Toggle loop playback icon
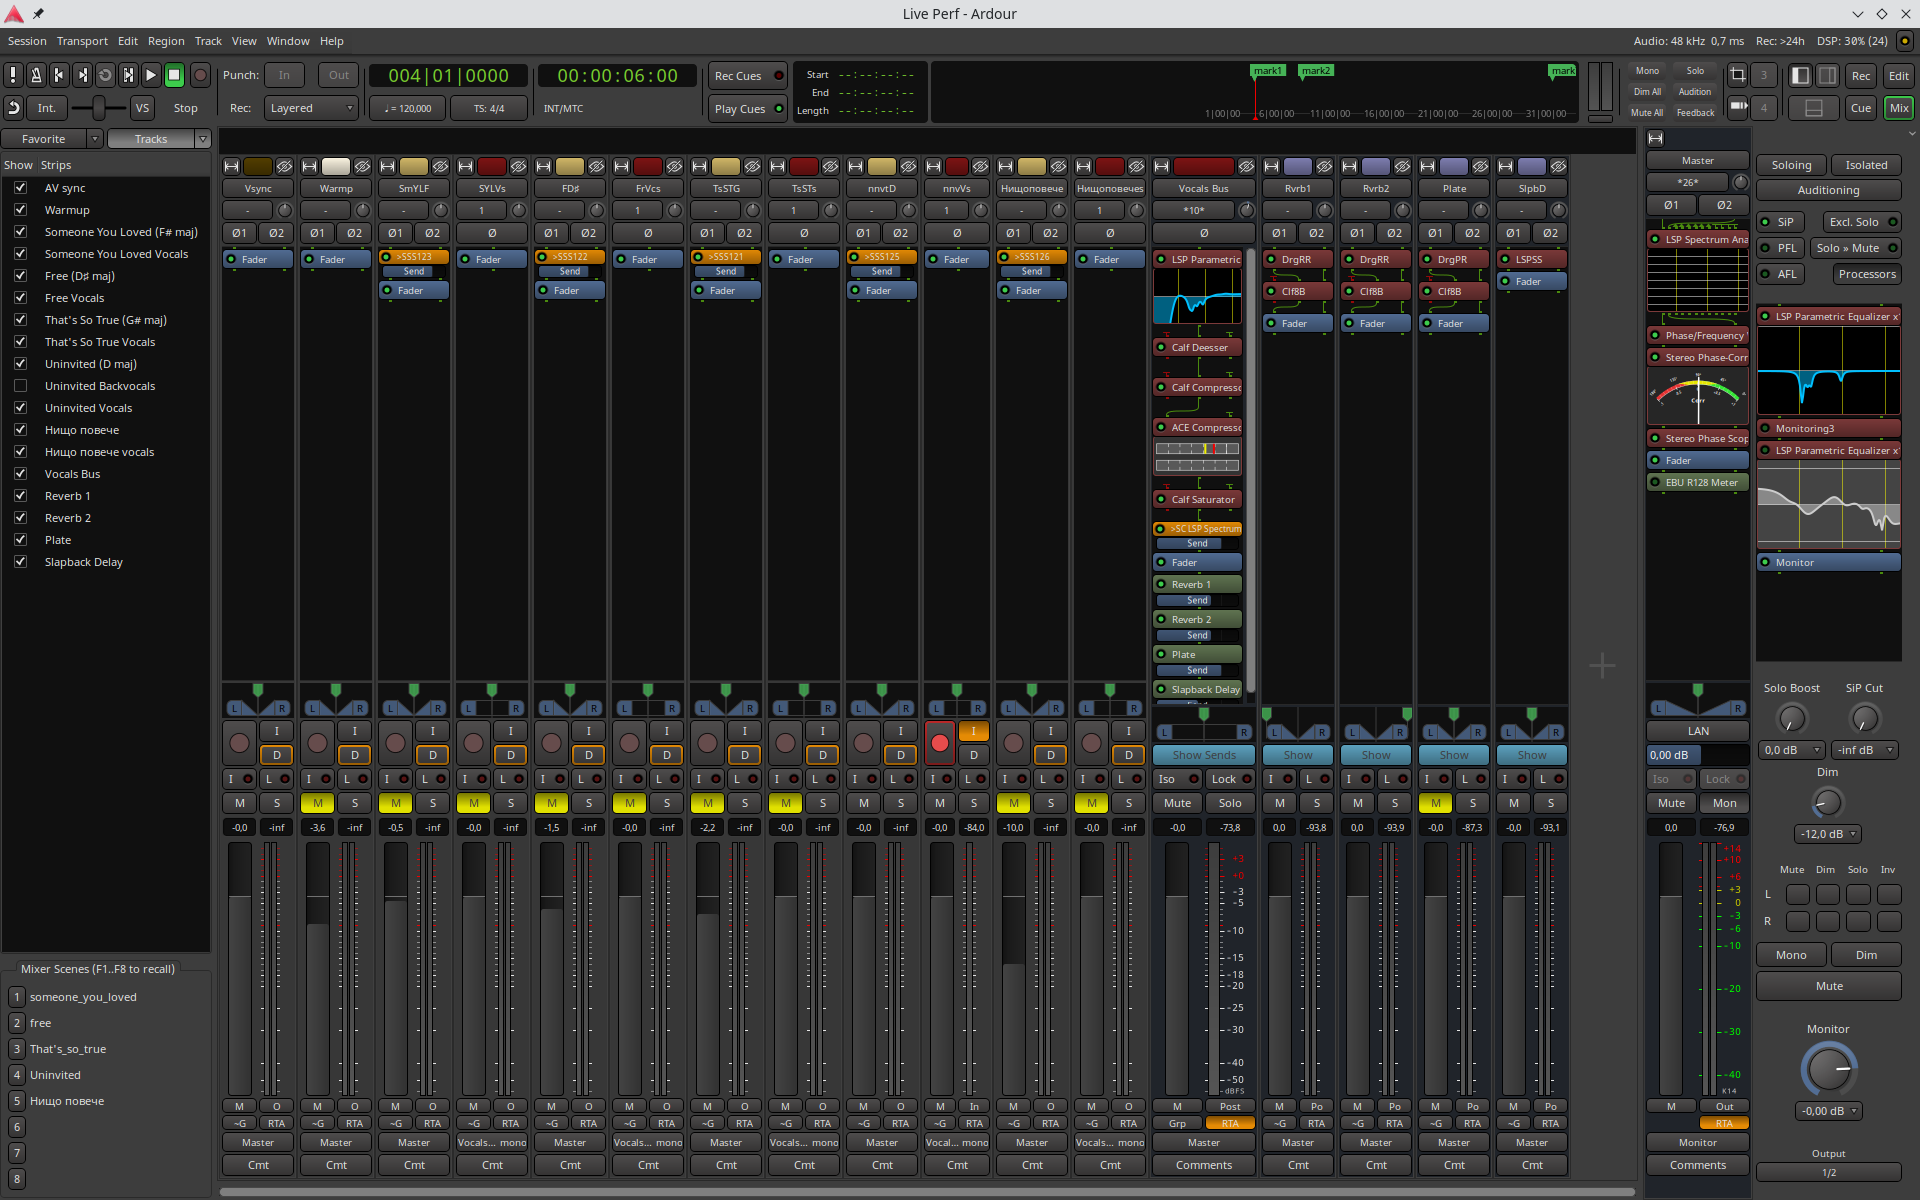 point(105,75)
